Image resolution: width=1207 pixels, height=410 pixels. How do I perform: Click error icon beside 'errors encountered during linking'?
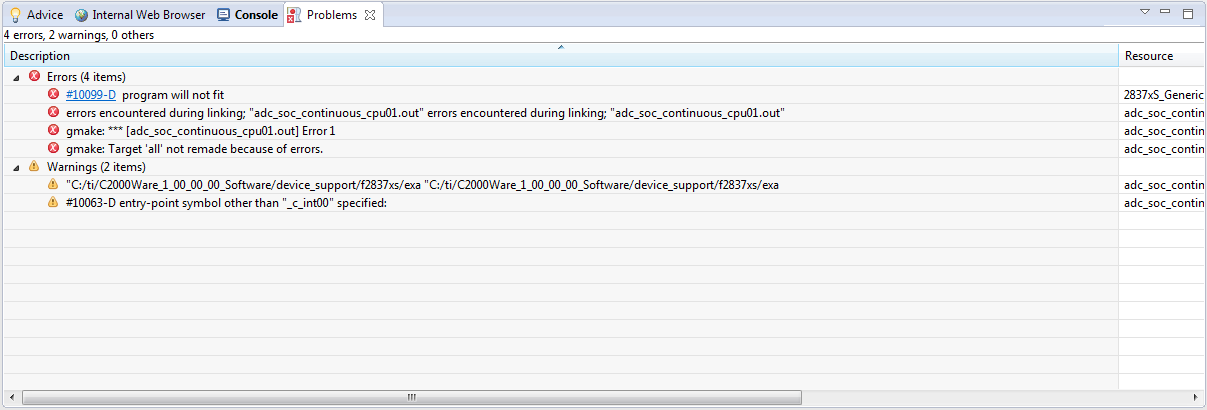(x=53, y=112)
